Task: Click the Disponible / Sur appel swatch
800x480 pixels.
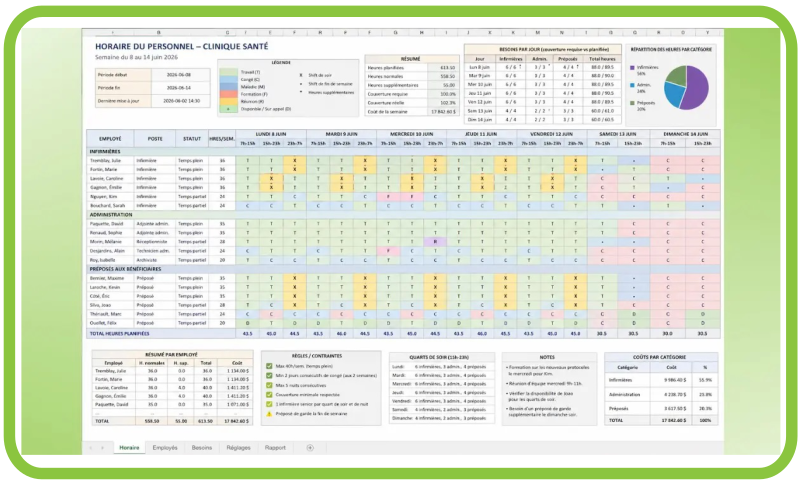Action: click(x=229, y=109)
